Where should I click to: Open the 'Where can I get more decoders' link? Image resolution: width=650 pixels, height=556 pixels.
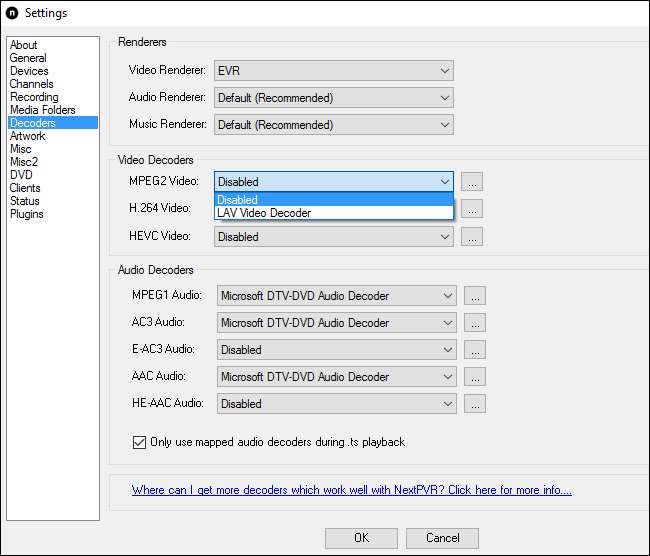(351, 491)
